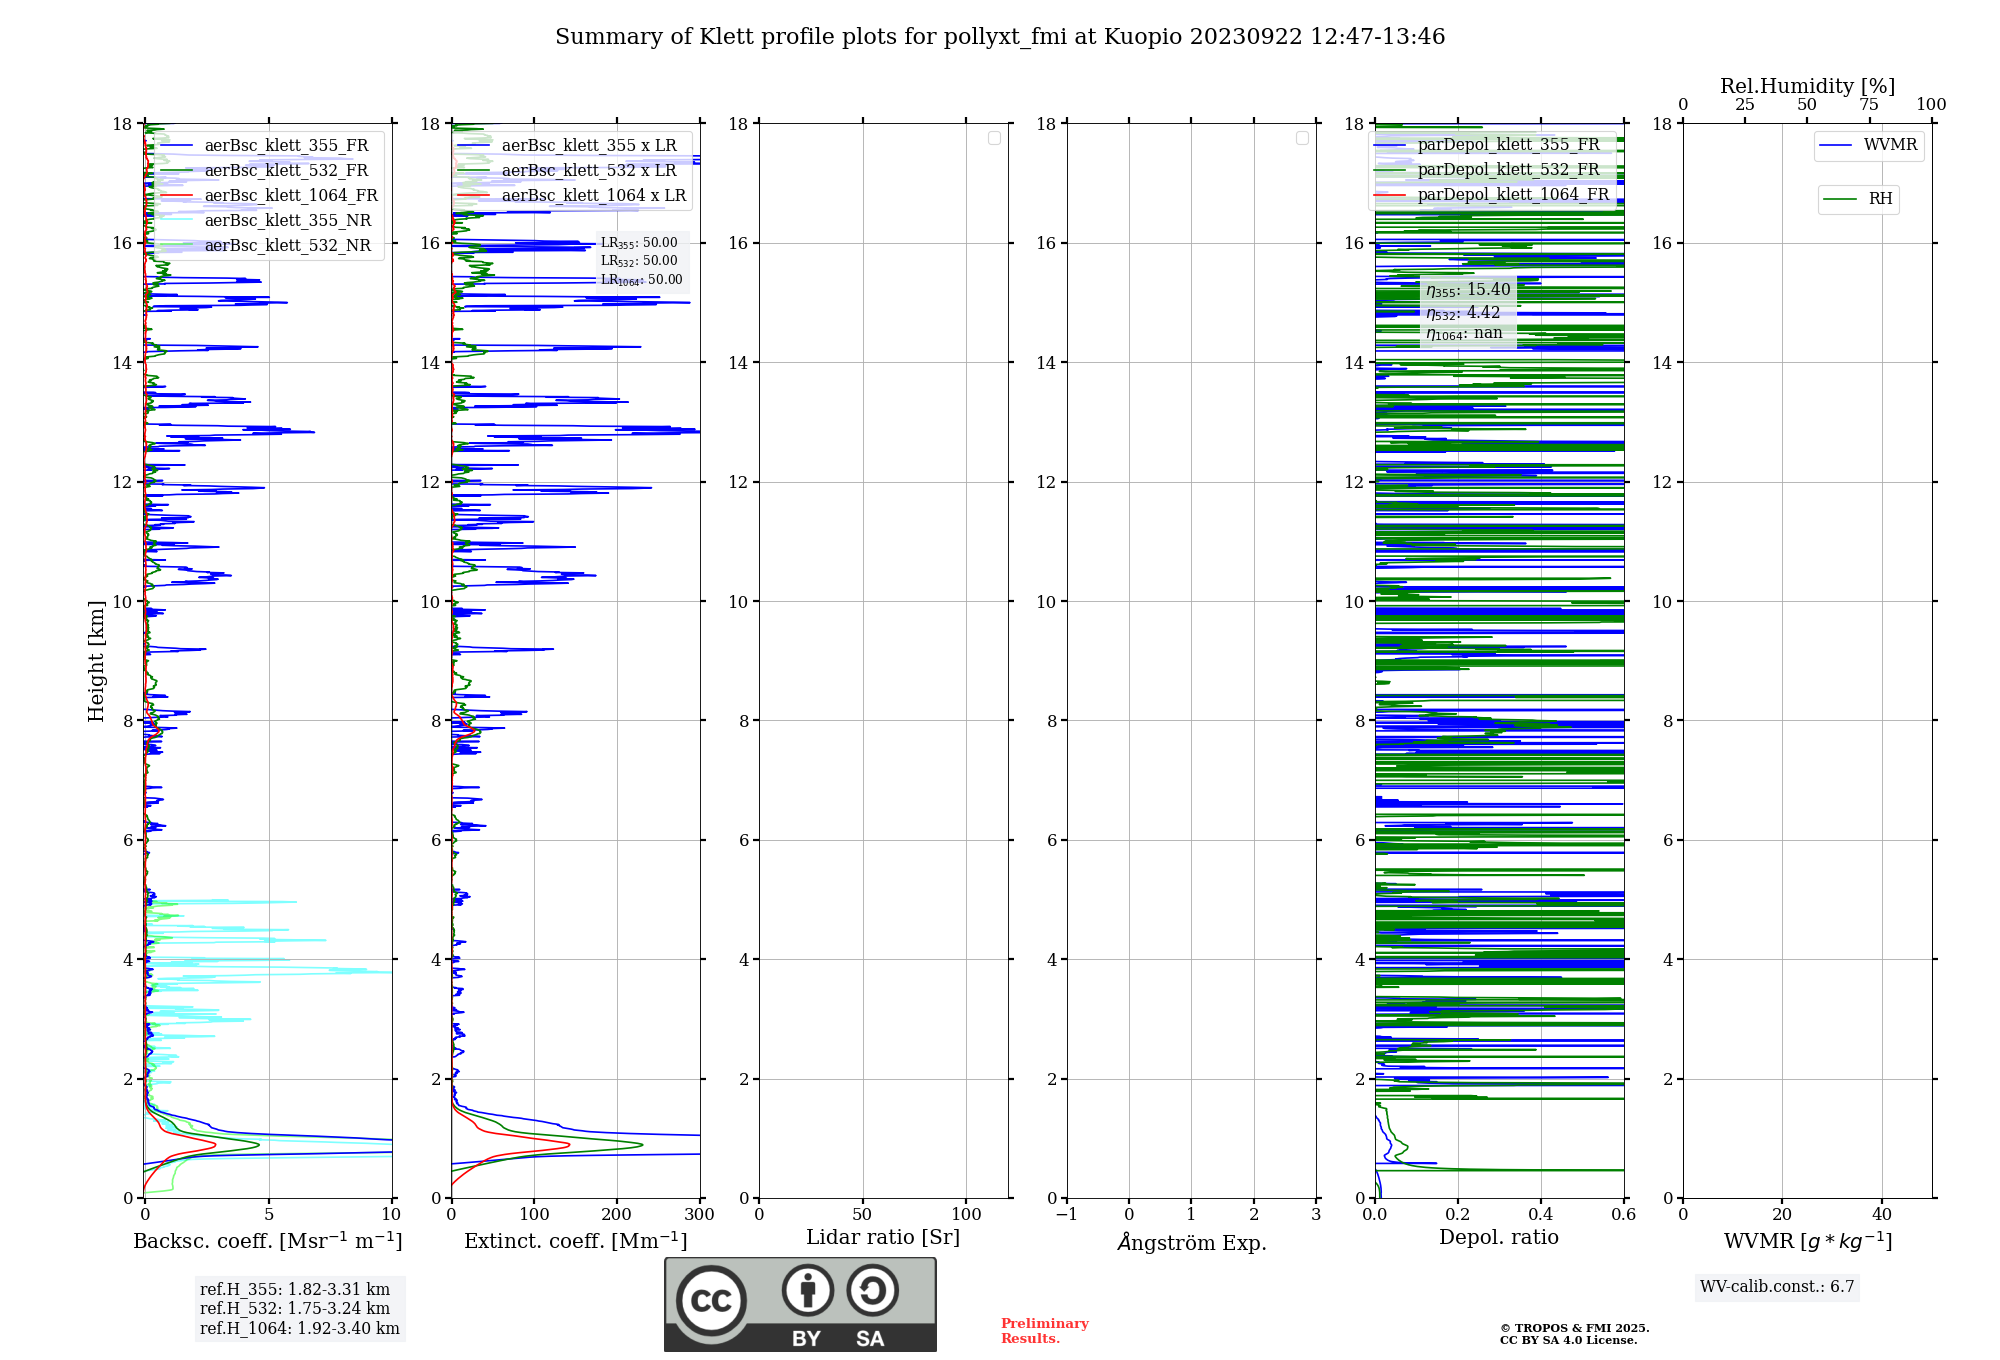Click the empty legend box in Ångström panel
The width and height of the screenshot is (2000, 1360).
point(1302,138)
